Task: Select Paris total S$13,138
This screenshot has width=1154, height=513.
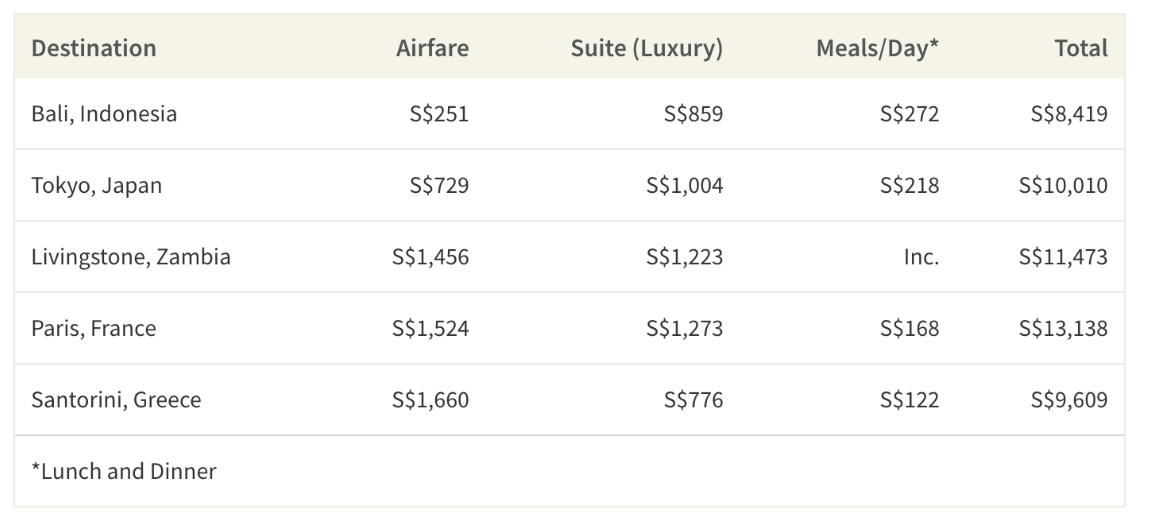Action: click(1063, 329)
